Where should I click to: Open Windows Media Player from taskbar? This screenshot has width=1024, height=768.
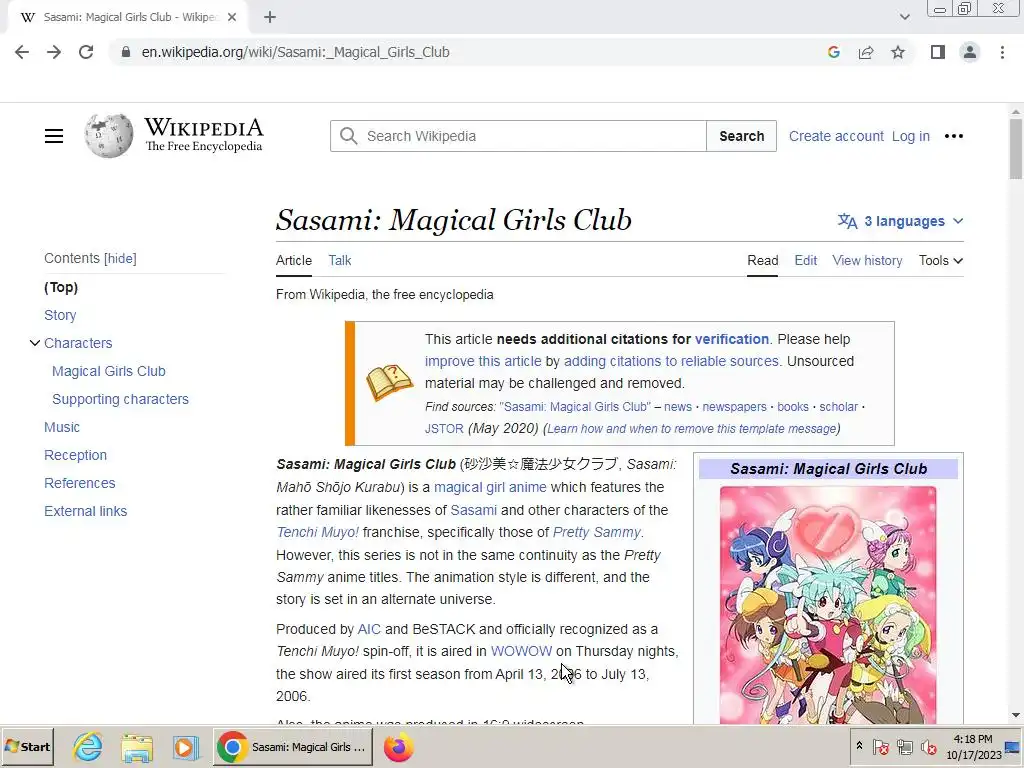click(185, 747)
